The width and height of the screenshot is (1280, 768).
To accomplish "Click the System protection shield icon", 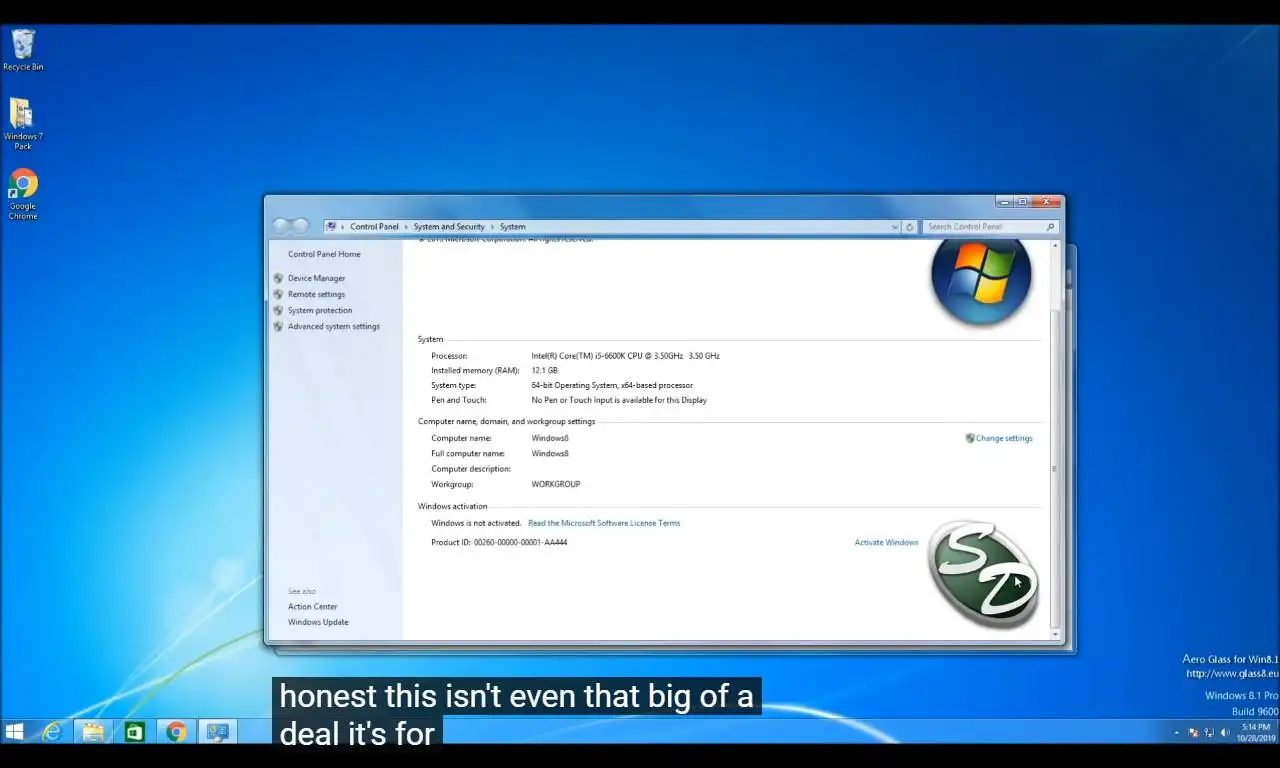I will click(278, 310).
